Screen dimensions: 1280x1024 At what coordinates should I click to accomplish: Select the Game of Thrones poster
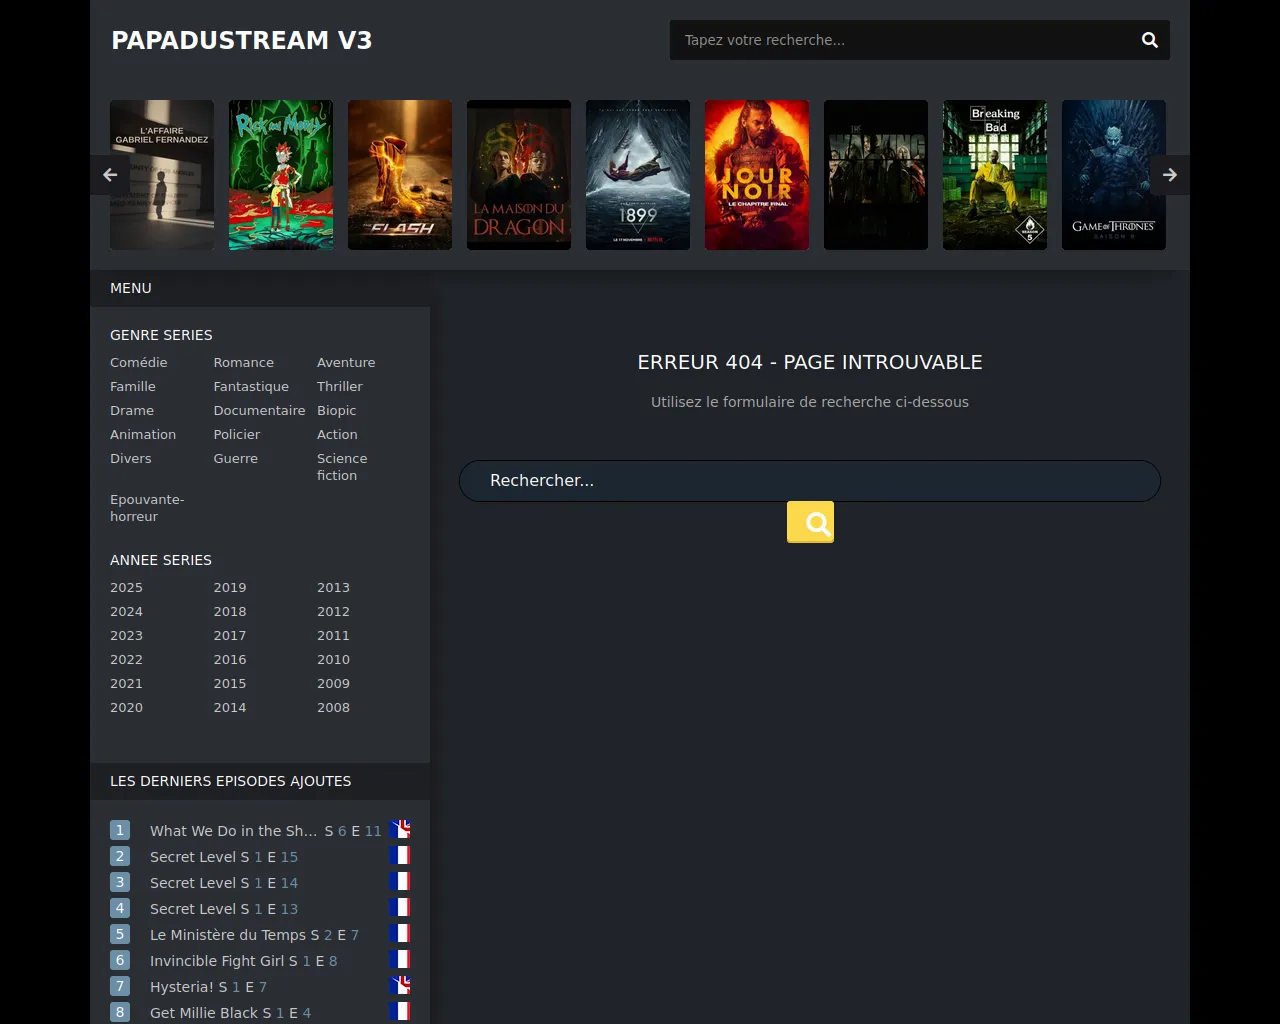(1113, 175)
